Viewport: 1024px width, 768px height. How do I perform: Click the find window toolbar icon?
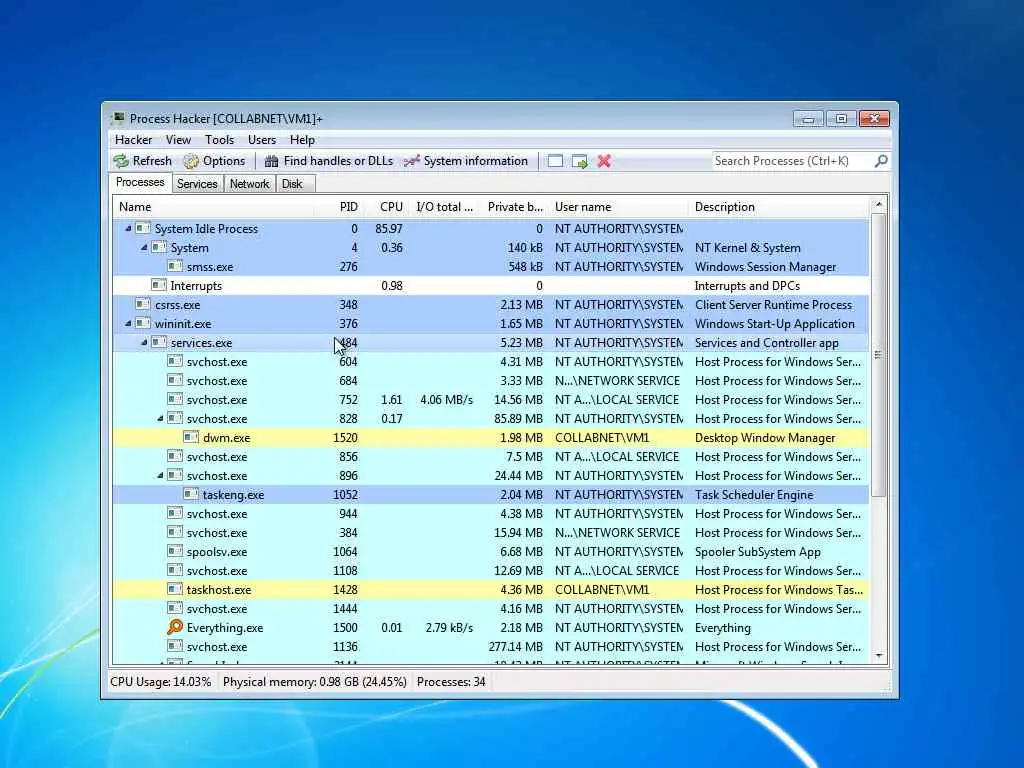point(555,161)
